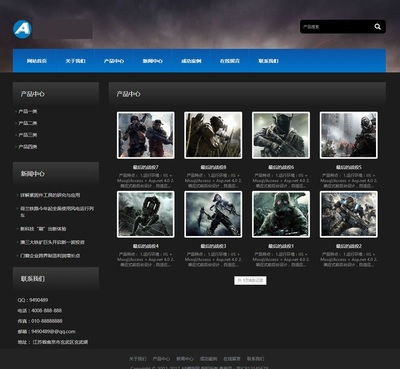
Task: Click the title text 最后的战役8
Action: (213, 167)
